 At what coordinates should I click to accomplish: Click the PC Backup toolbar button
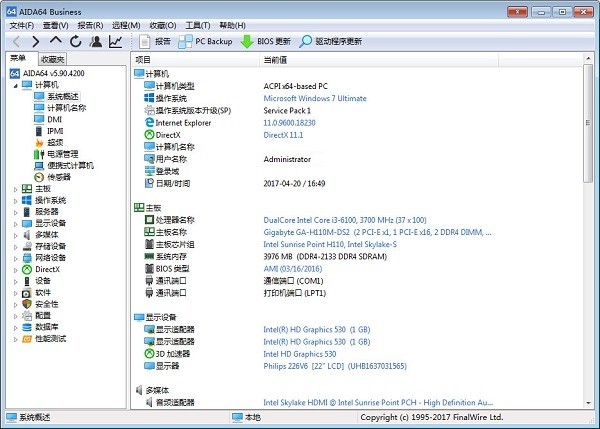click(205, 42)
